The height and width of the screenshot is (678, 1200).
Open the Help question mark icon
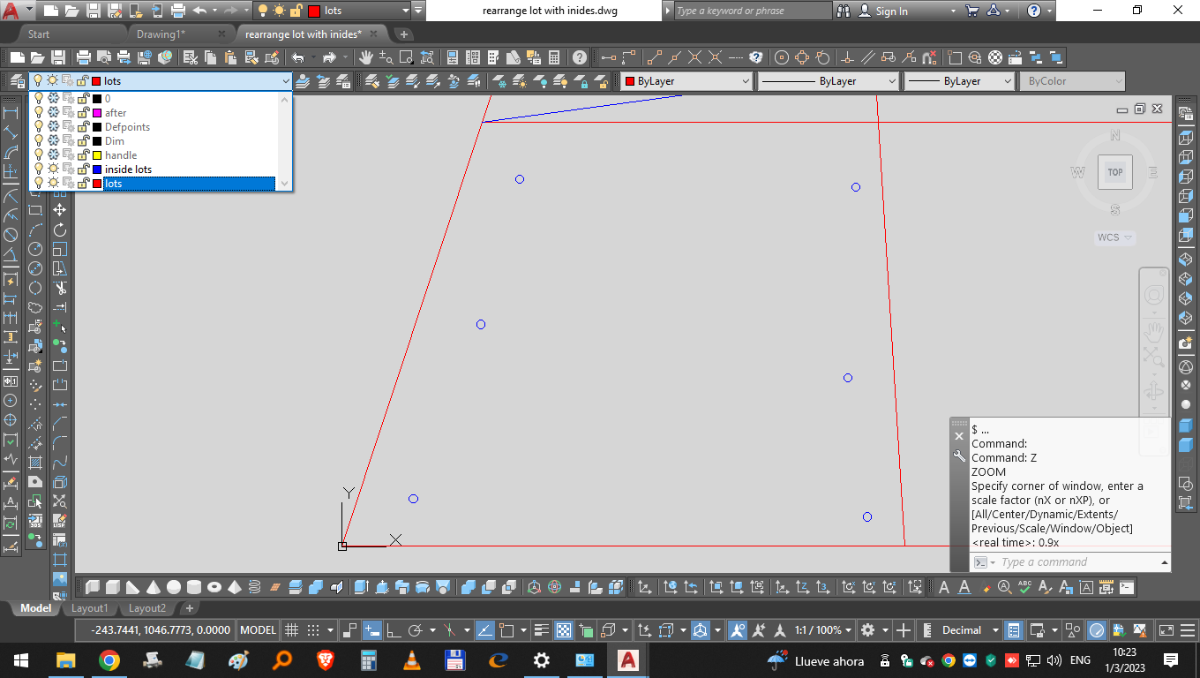coord(580,57)
